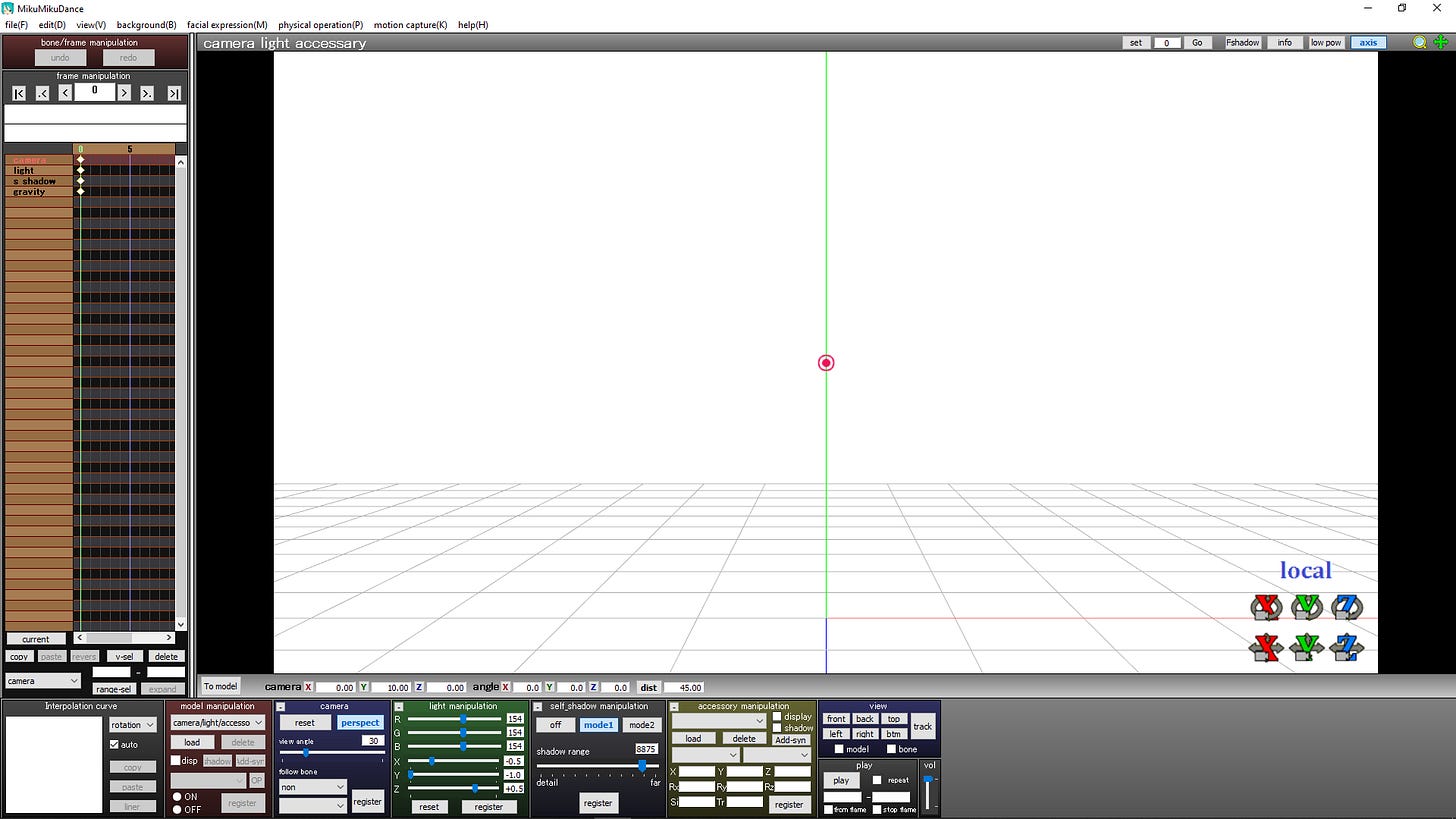
Task: Step forward one frame arrow
Action: coord(124,93)
